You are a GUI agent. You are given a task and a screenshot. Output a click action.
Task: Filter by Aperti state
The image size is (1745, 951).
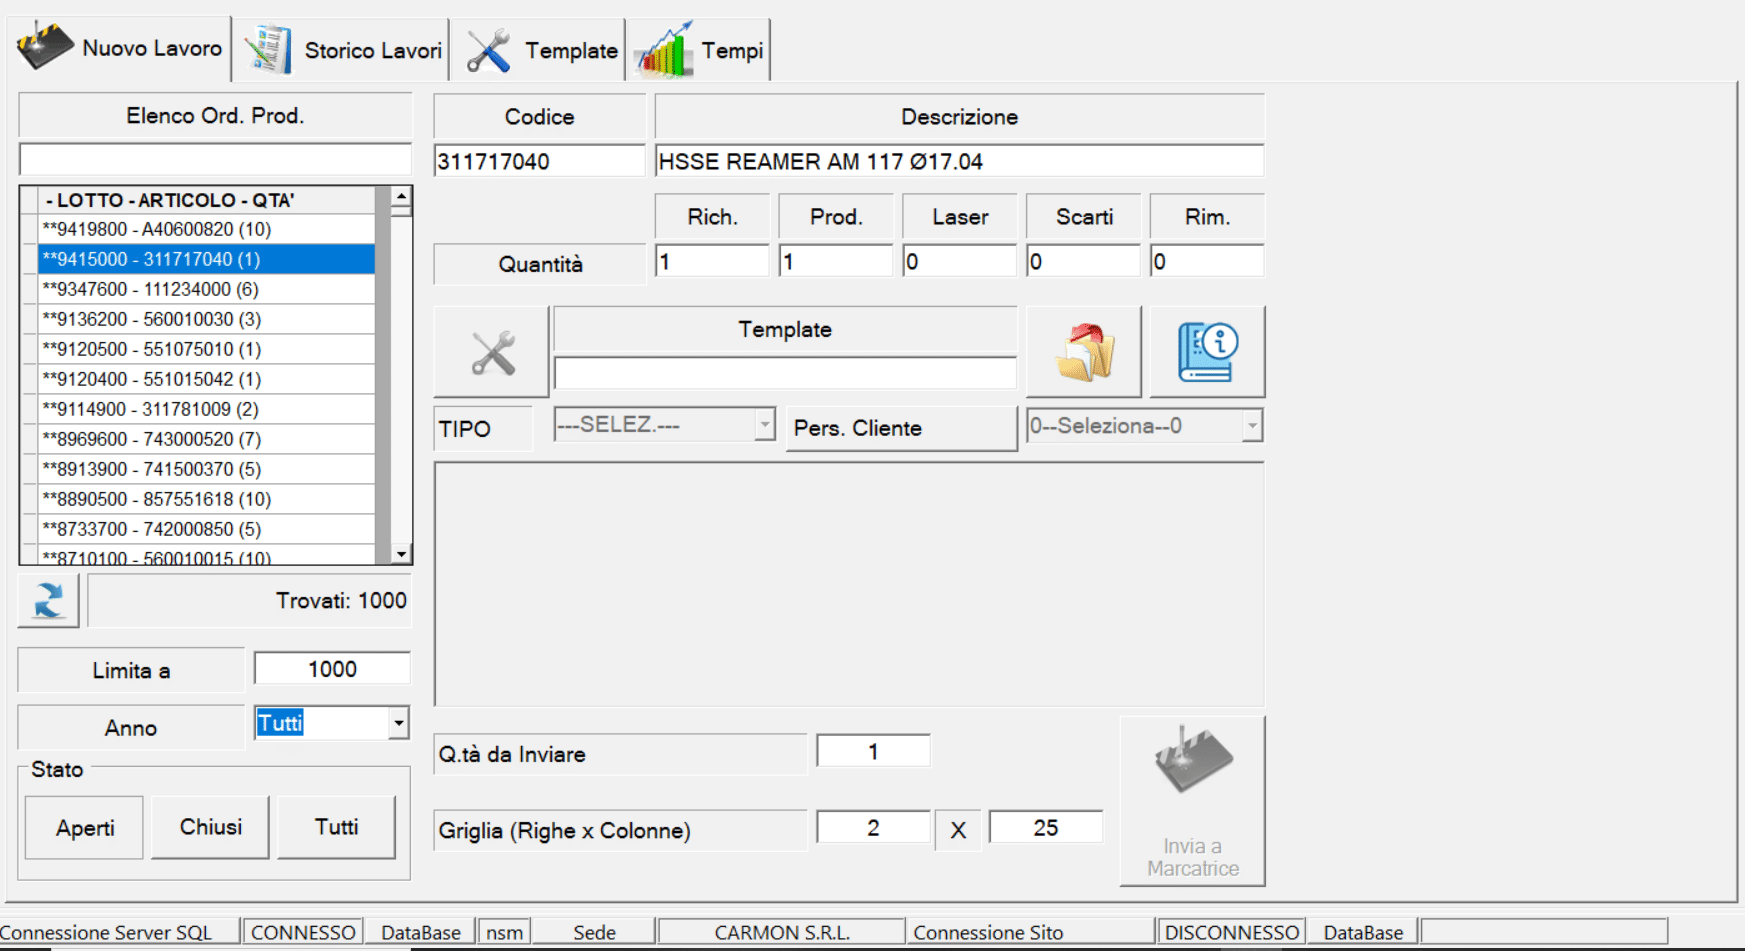click(x=85, y=828)
